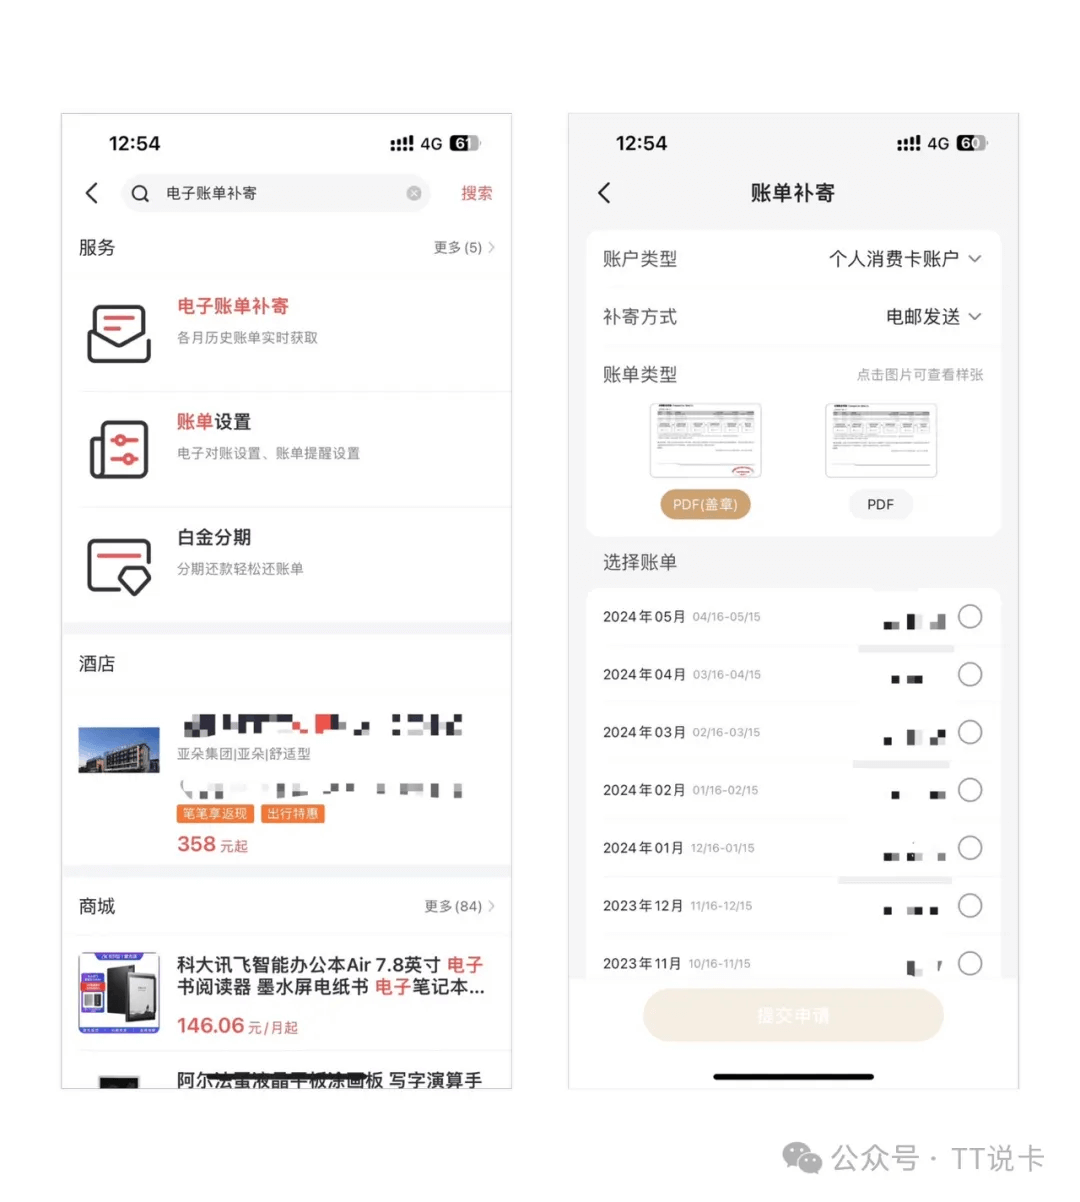Screen dimensions: 1080x1202
Task: Open the hotel listing thumbnail image
Action: tap(119, 750)
